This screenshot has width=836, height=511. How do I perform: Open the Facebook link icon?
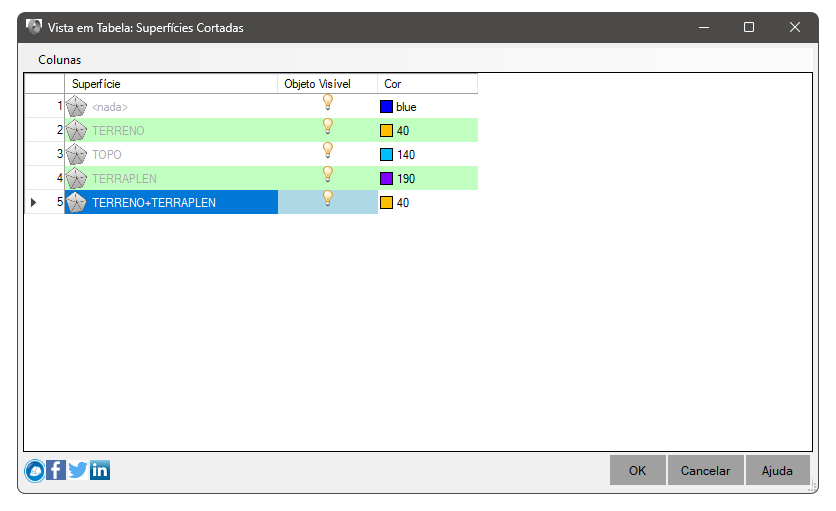(x=56, y=470)
